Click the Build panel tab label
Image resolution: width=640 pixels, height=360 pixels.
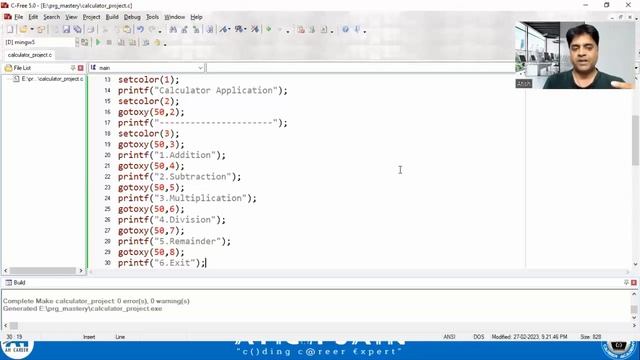tap(19, 282)
